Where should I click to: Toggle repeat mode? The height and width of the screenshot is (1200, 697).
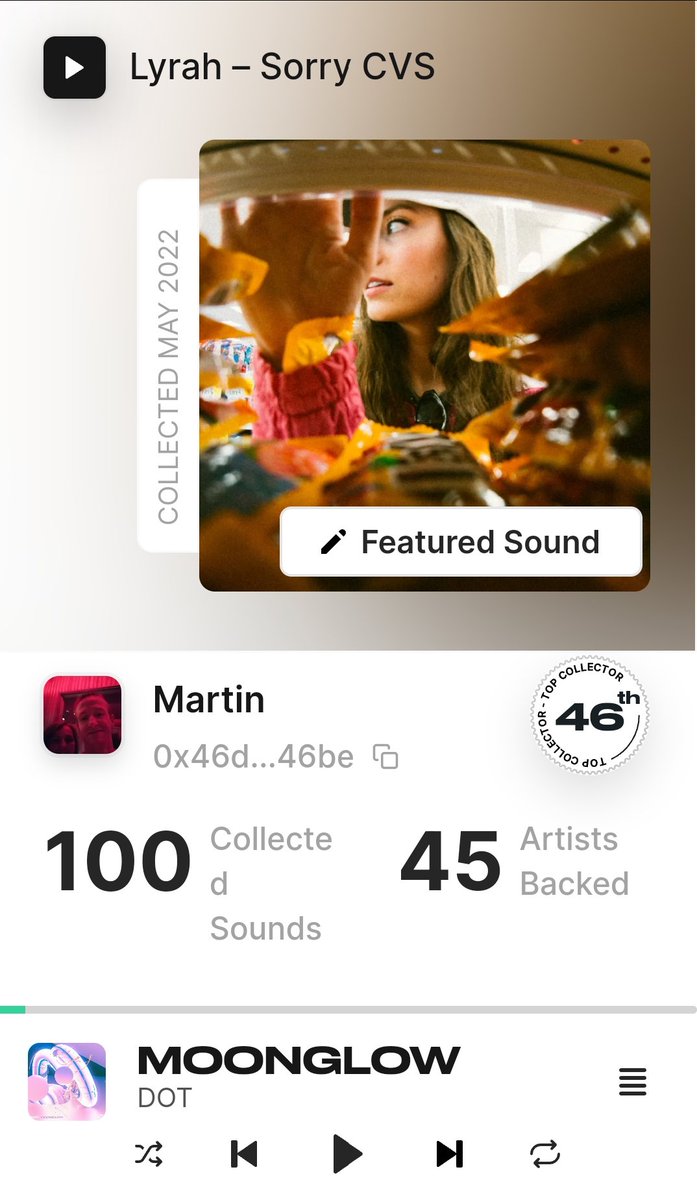click(545, 1154)
